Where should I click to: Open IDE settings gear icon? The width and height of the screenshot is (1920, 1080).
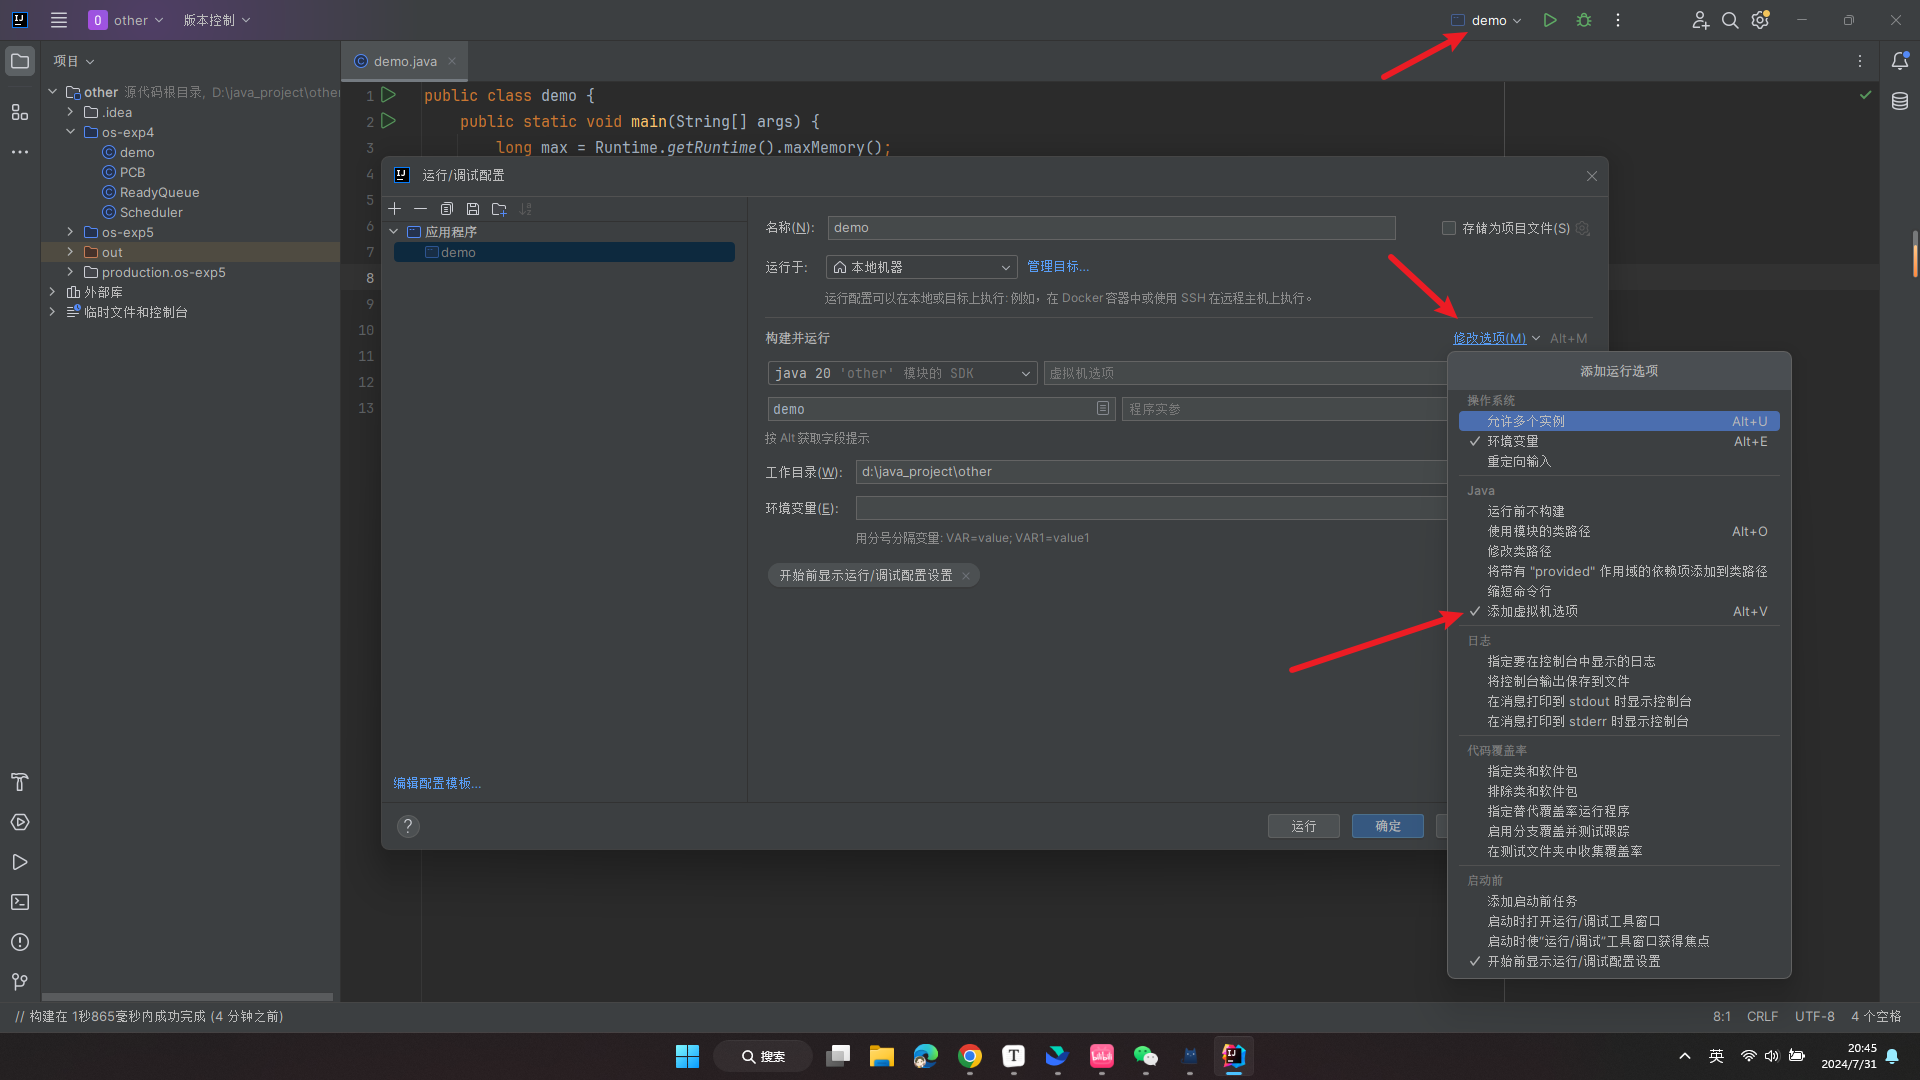pyautogui.click(x=1761, y=20)
